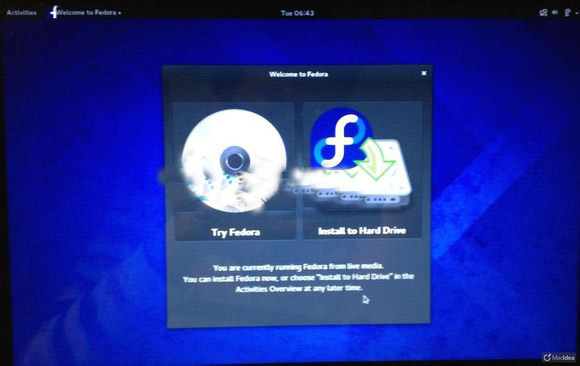Choose the Try Fedora label
Viewport: 580px width, 366px height.
pyautogui.click(x=236, y=232)
